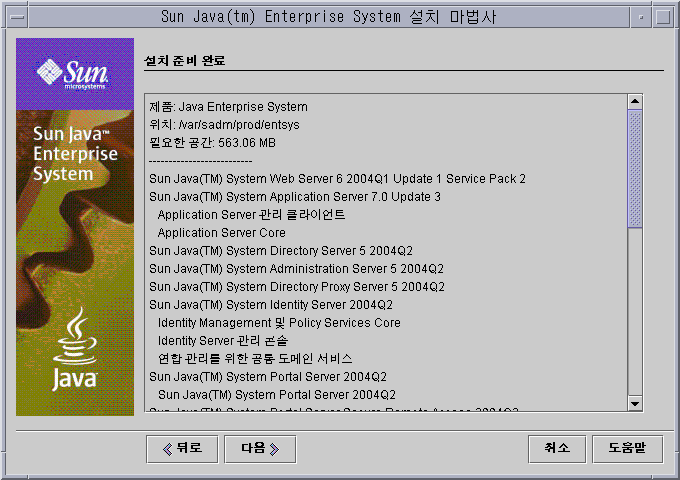Open help via 도움말 button

click(628, 449)
